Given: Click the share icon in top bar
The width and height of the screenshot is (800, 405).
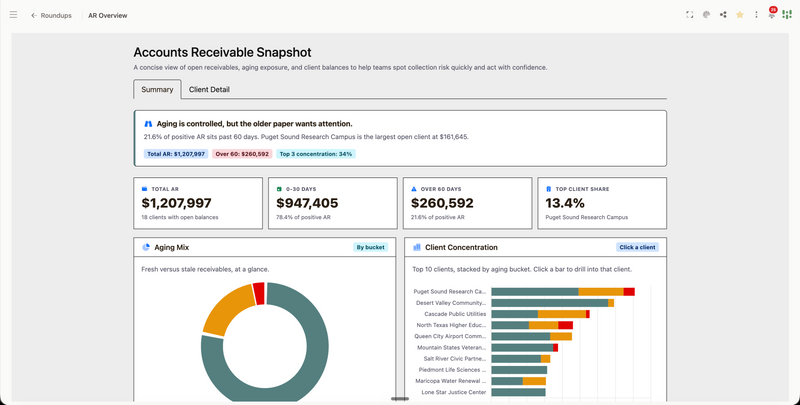Looking at the screenshot, I should click(723, 15).
